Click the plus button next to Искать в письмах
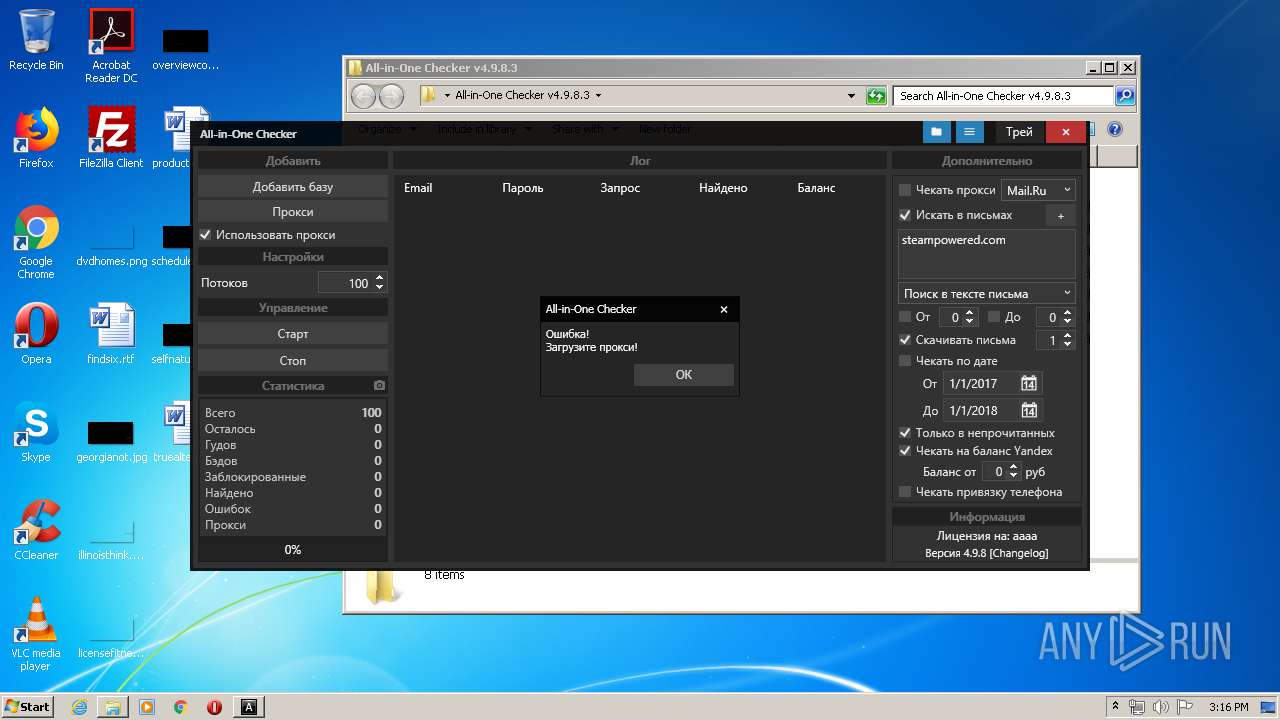The image size is (1280, 720). 1061,215
